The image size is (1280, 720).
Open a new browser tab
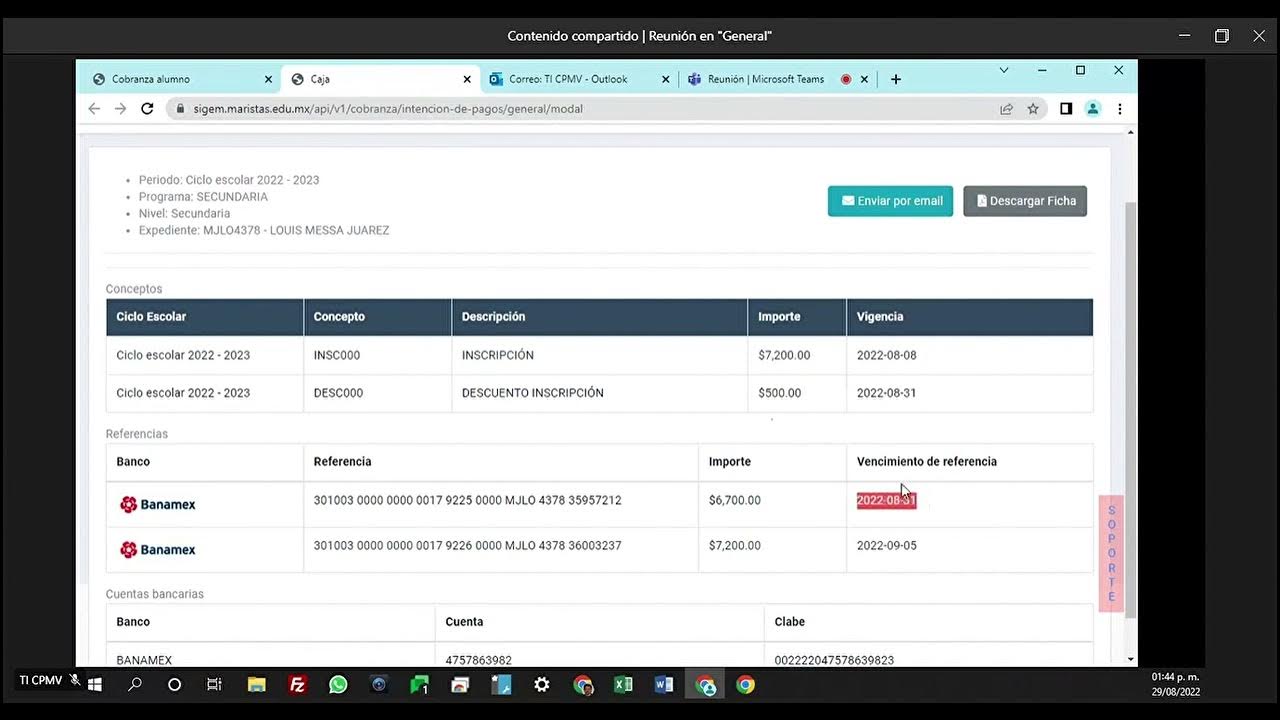coord(896,79)
